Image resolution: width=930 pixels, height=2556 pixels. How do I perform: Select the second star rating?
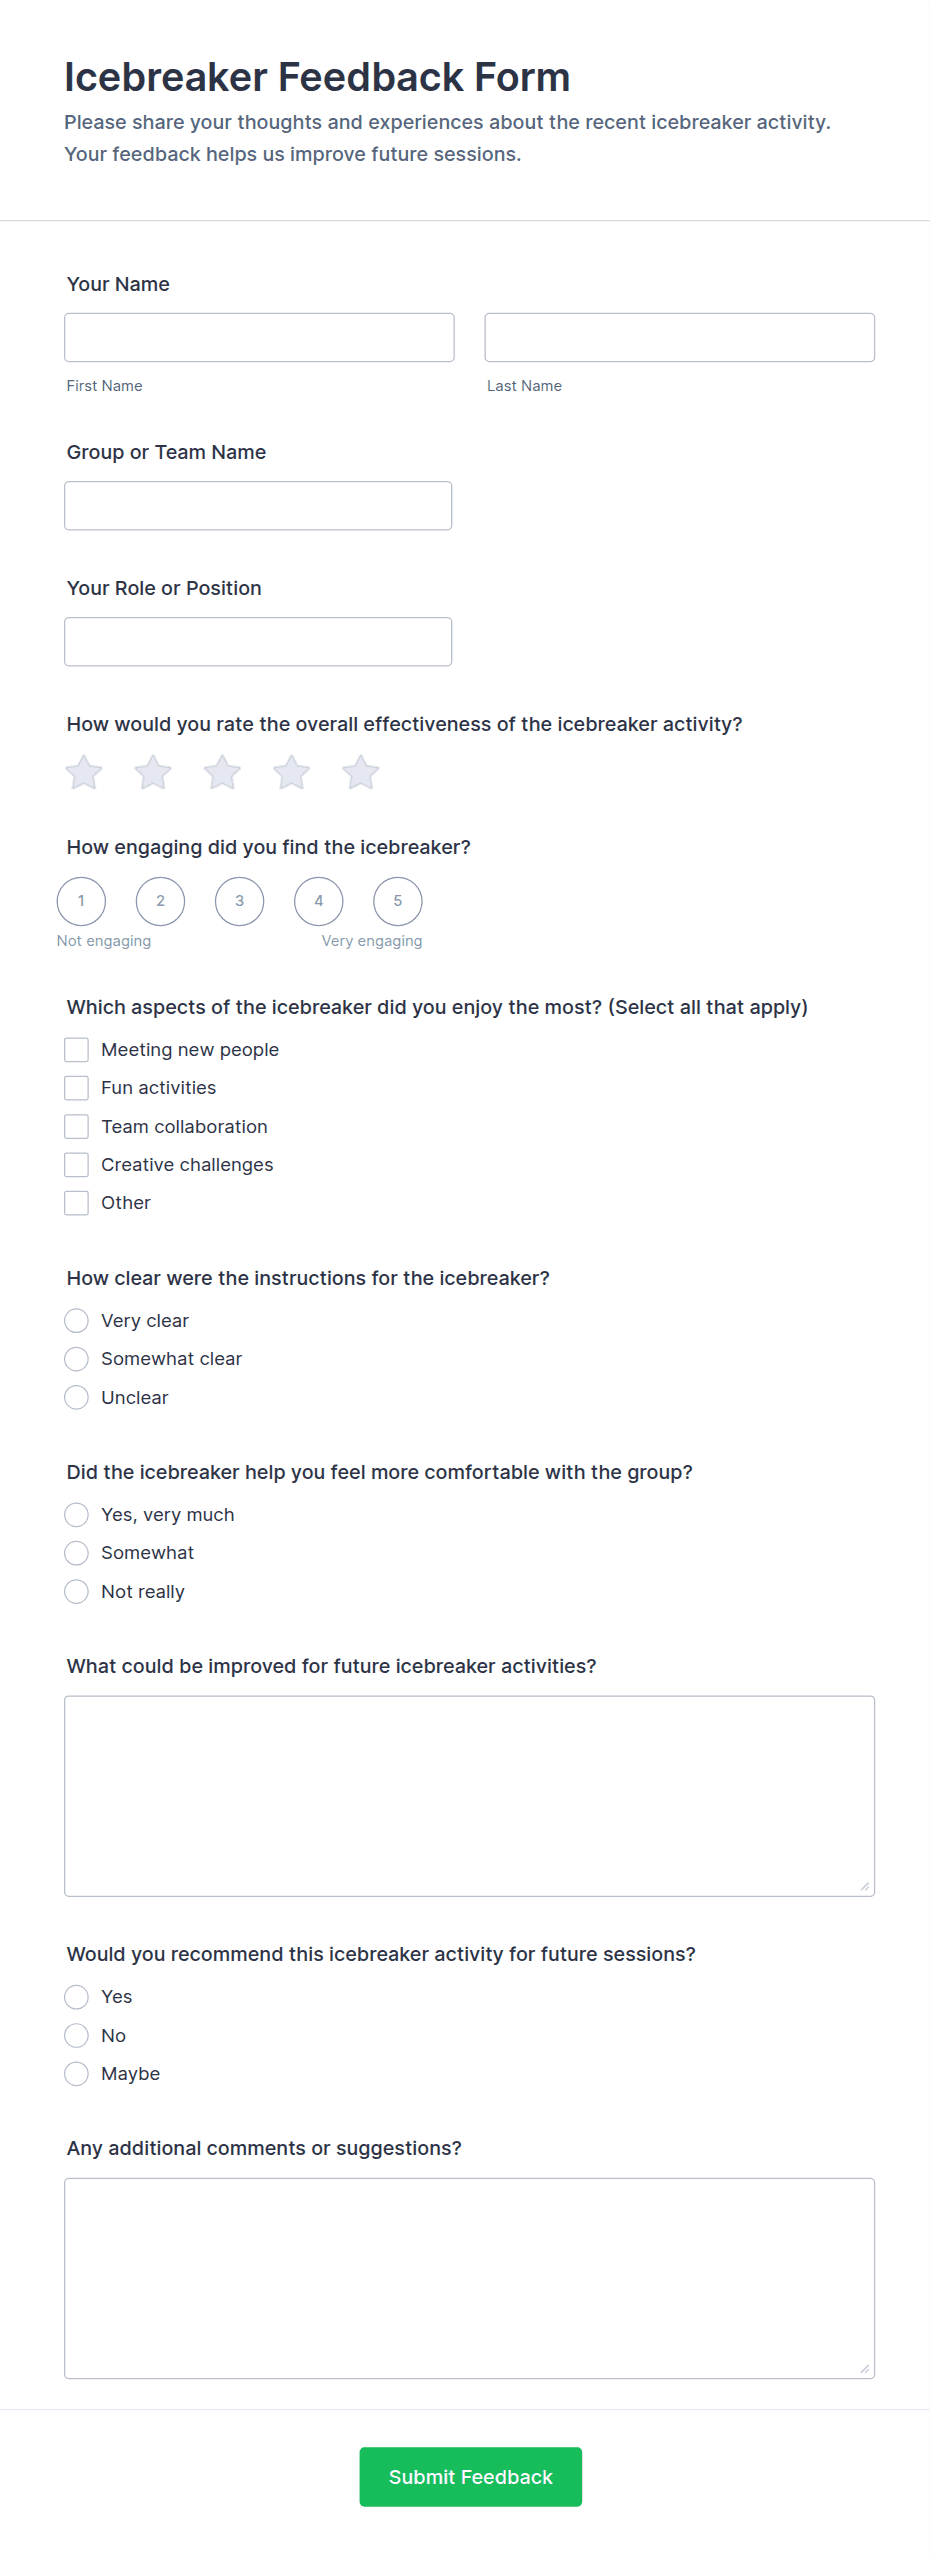click(x=153, y=772)
